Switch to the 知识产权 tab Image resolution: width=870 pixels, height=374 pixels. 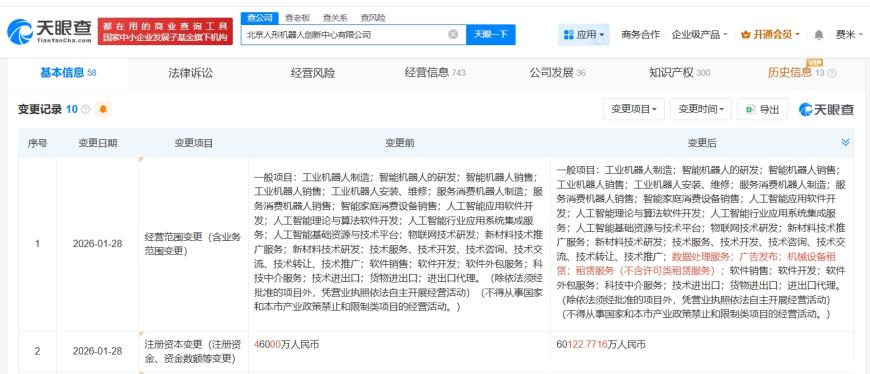680,73
